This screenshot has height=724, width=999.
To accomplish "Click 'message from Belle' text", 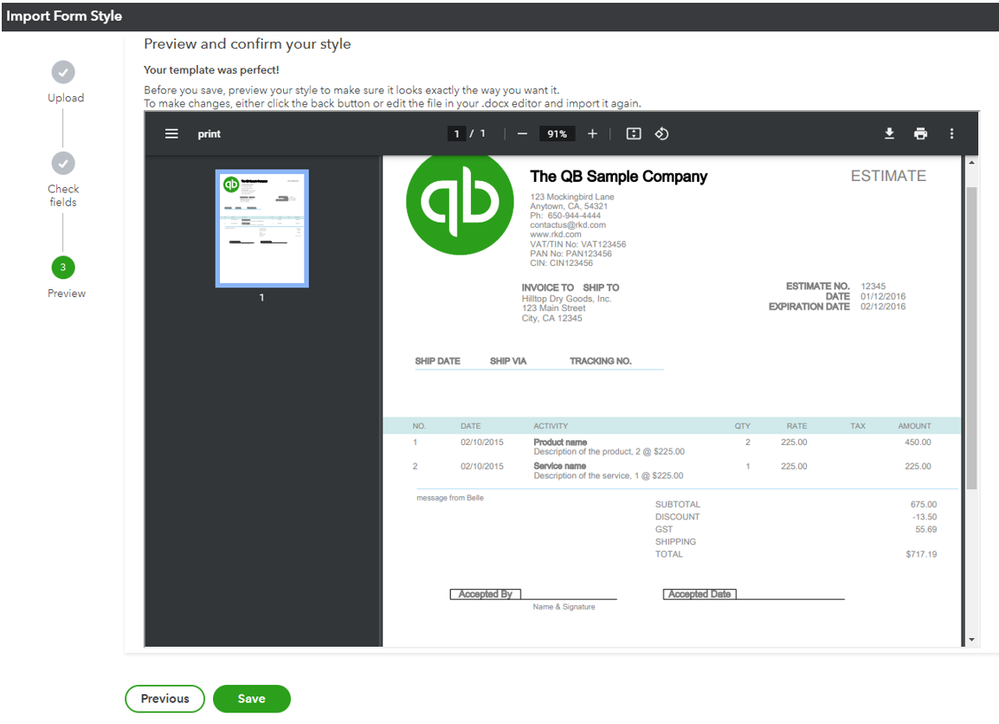I will [x=450, y=498].
